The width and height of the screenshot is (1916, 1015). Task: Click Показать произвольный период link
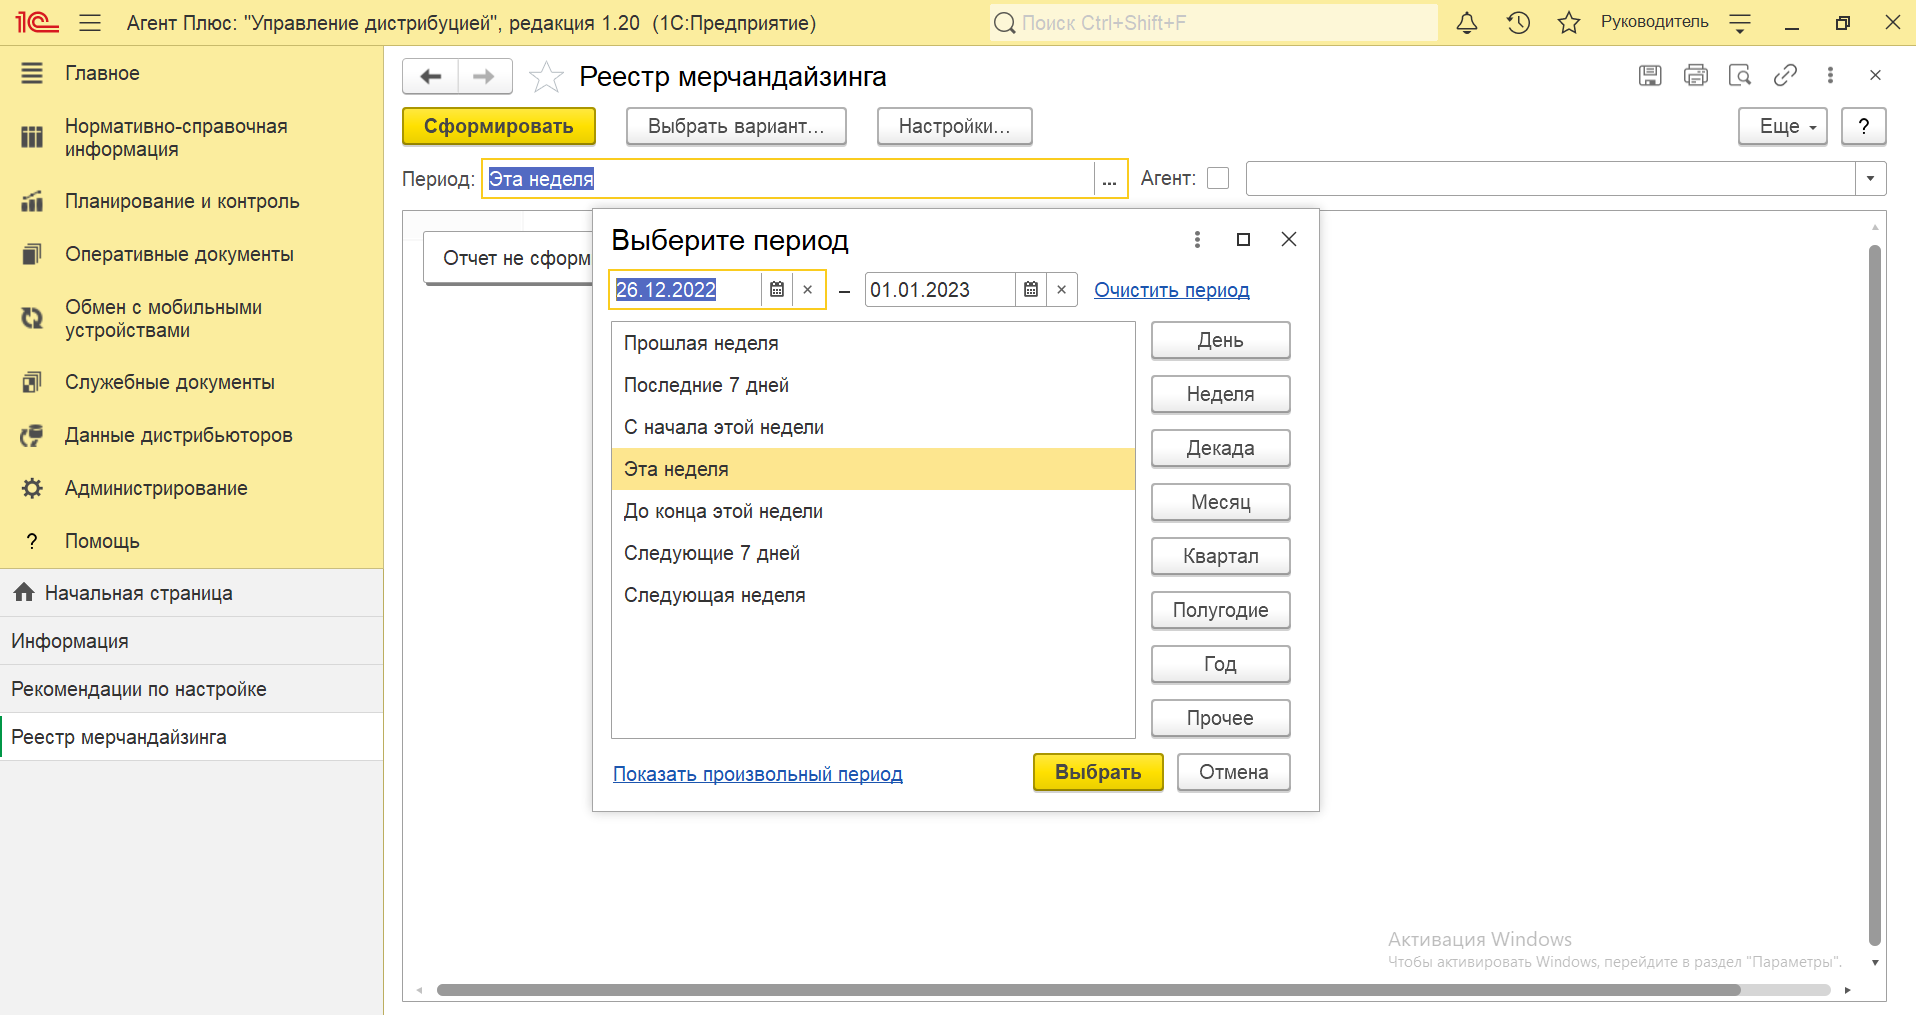[757, 774]
